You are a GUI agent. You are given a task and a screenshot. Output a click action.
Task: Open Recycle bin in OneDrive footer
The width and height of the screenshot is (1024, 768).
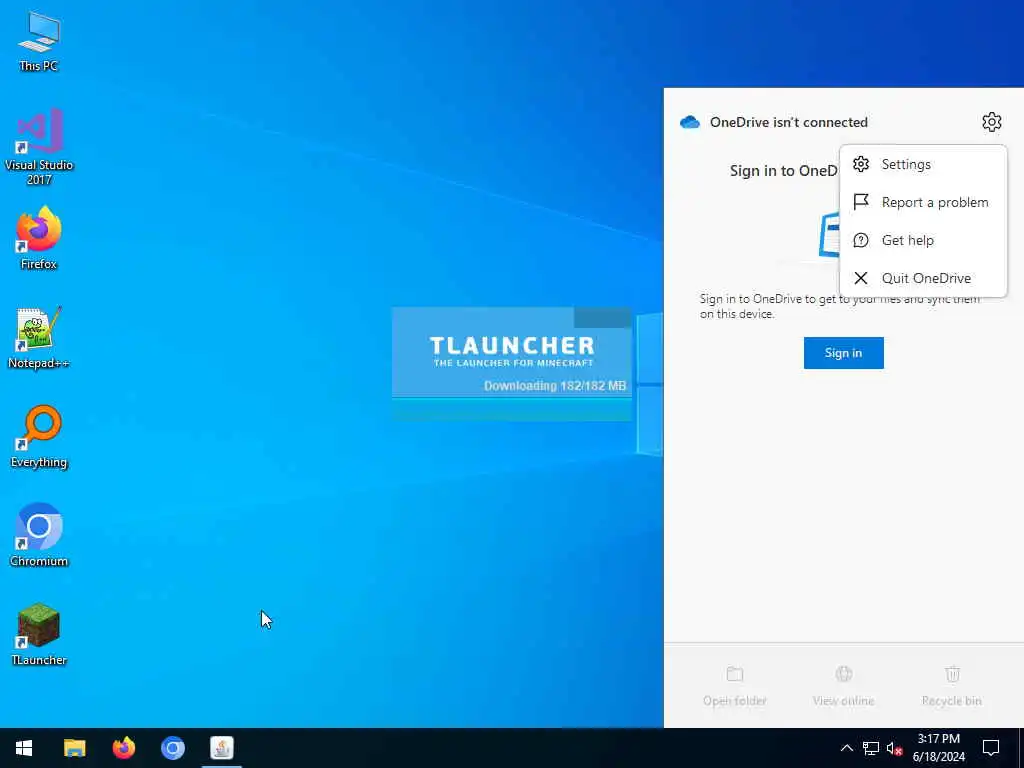[952, 686]
